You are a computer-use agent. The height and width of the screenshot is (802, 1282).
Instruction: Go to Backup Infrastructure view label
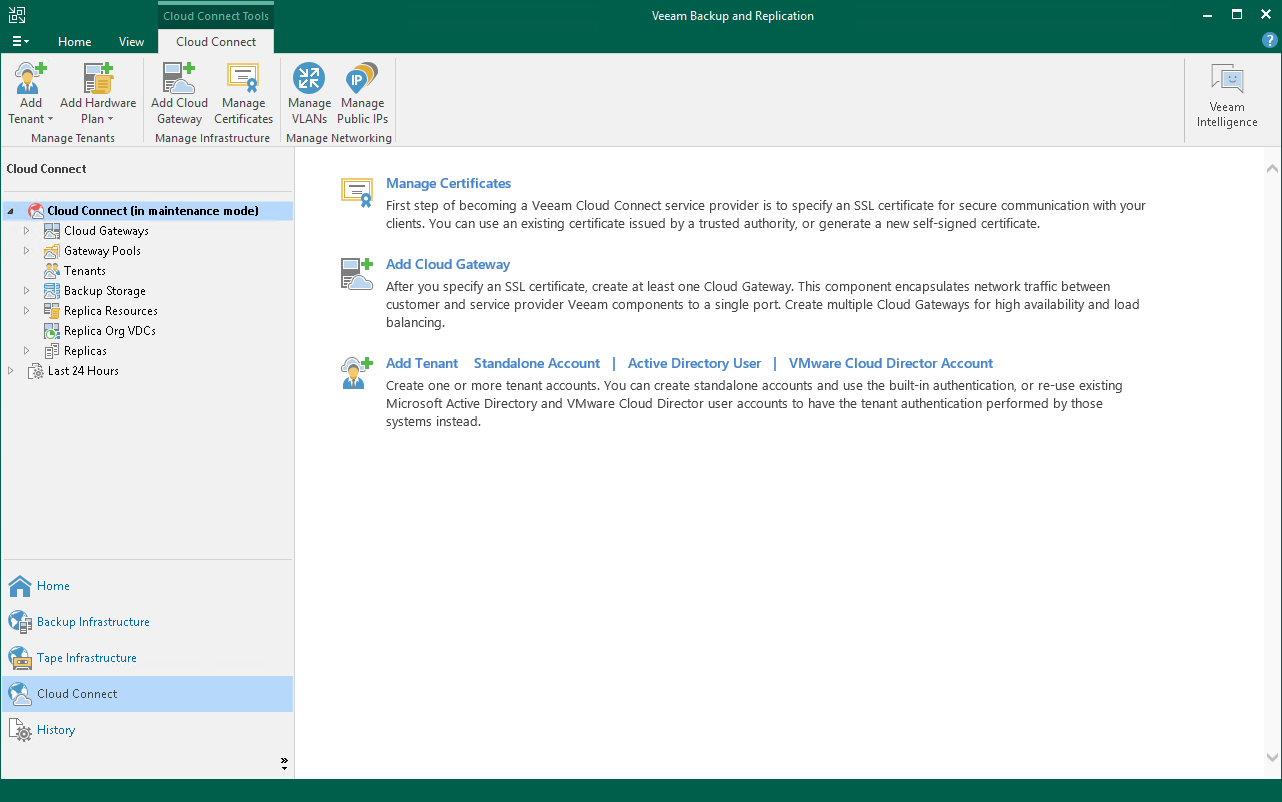(x=93, y=622)
